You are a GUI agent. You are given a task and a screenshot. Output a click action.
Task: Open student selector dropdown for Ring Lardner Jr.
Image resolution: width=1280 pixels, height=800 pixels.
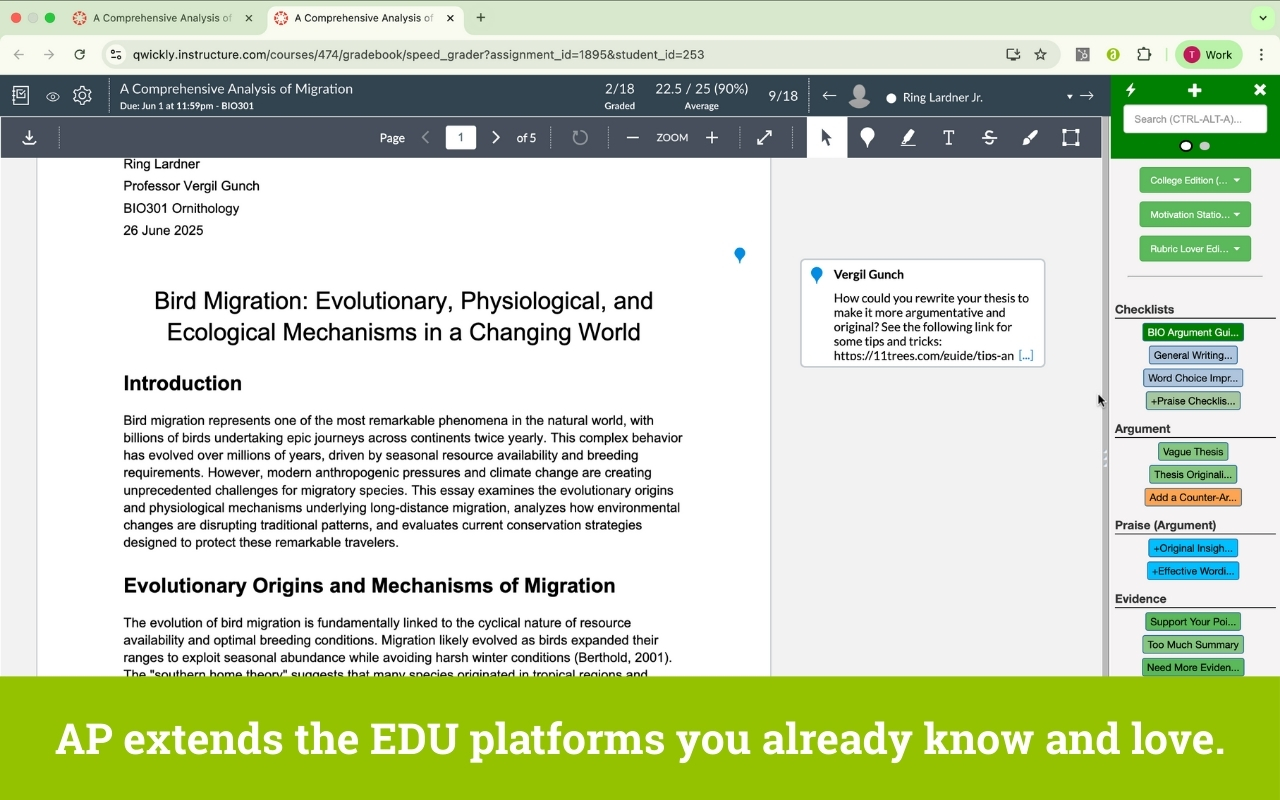point(1069,97)
